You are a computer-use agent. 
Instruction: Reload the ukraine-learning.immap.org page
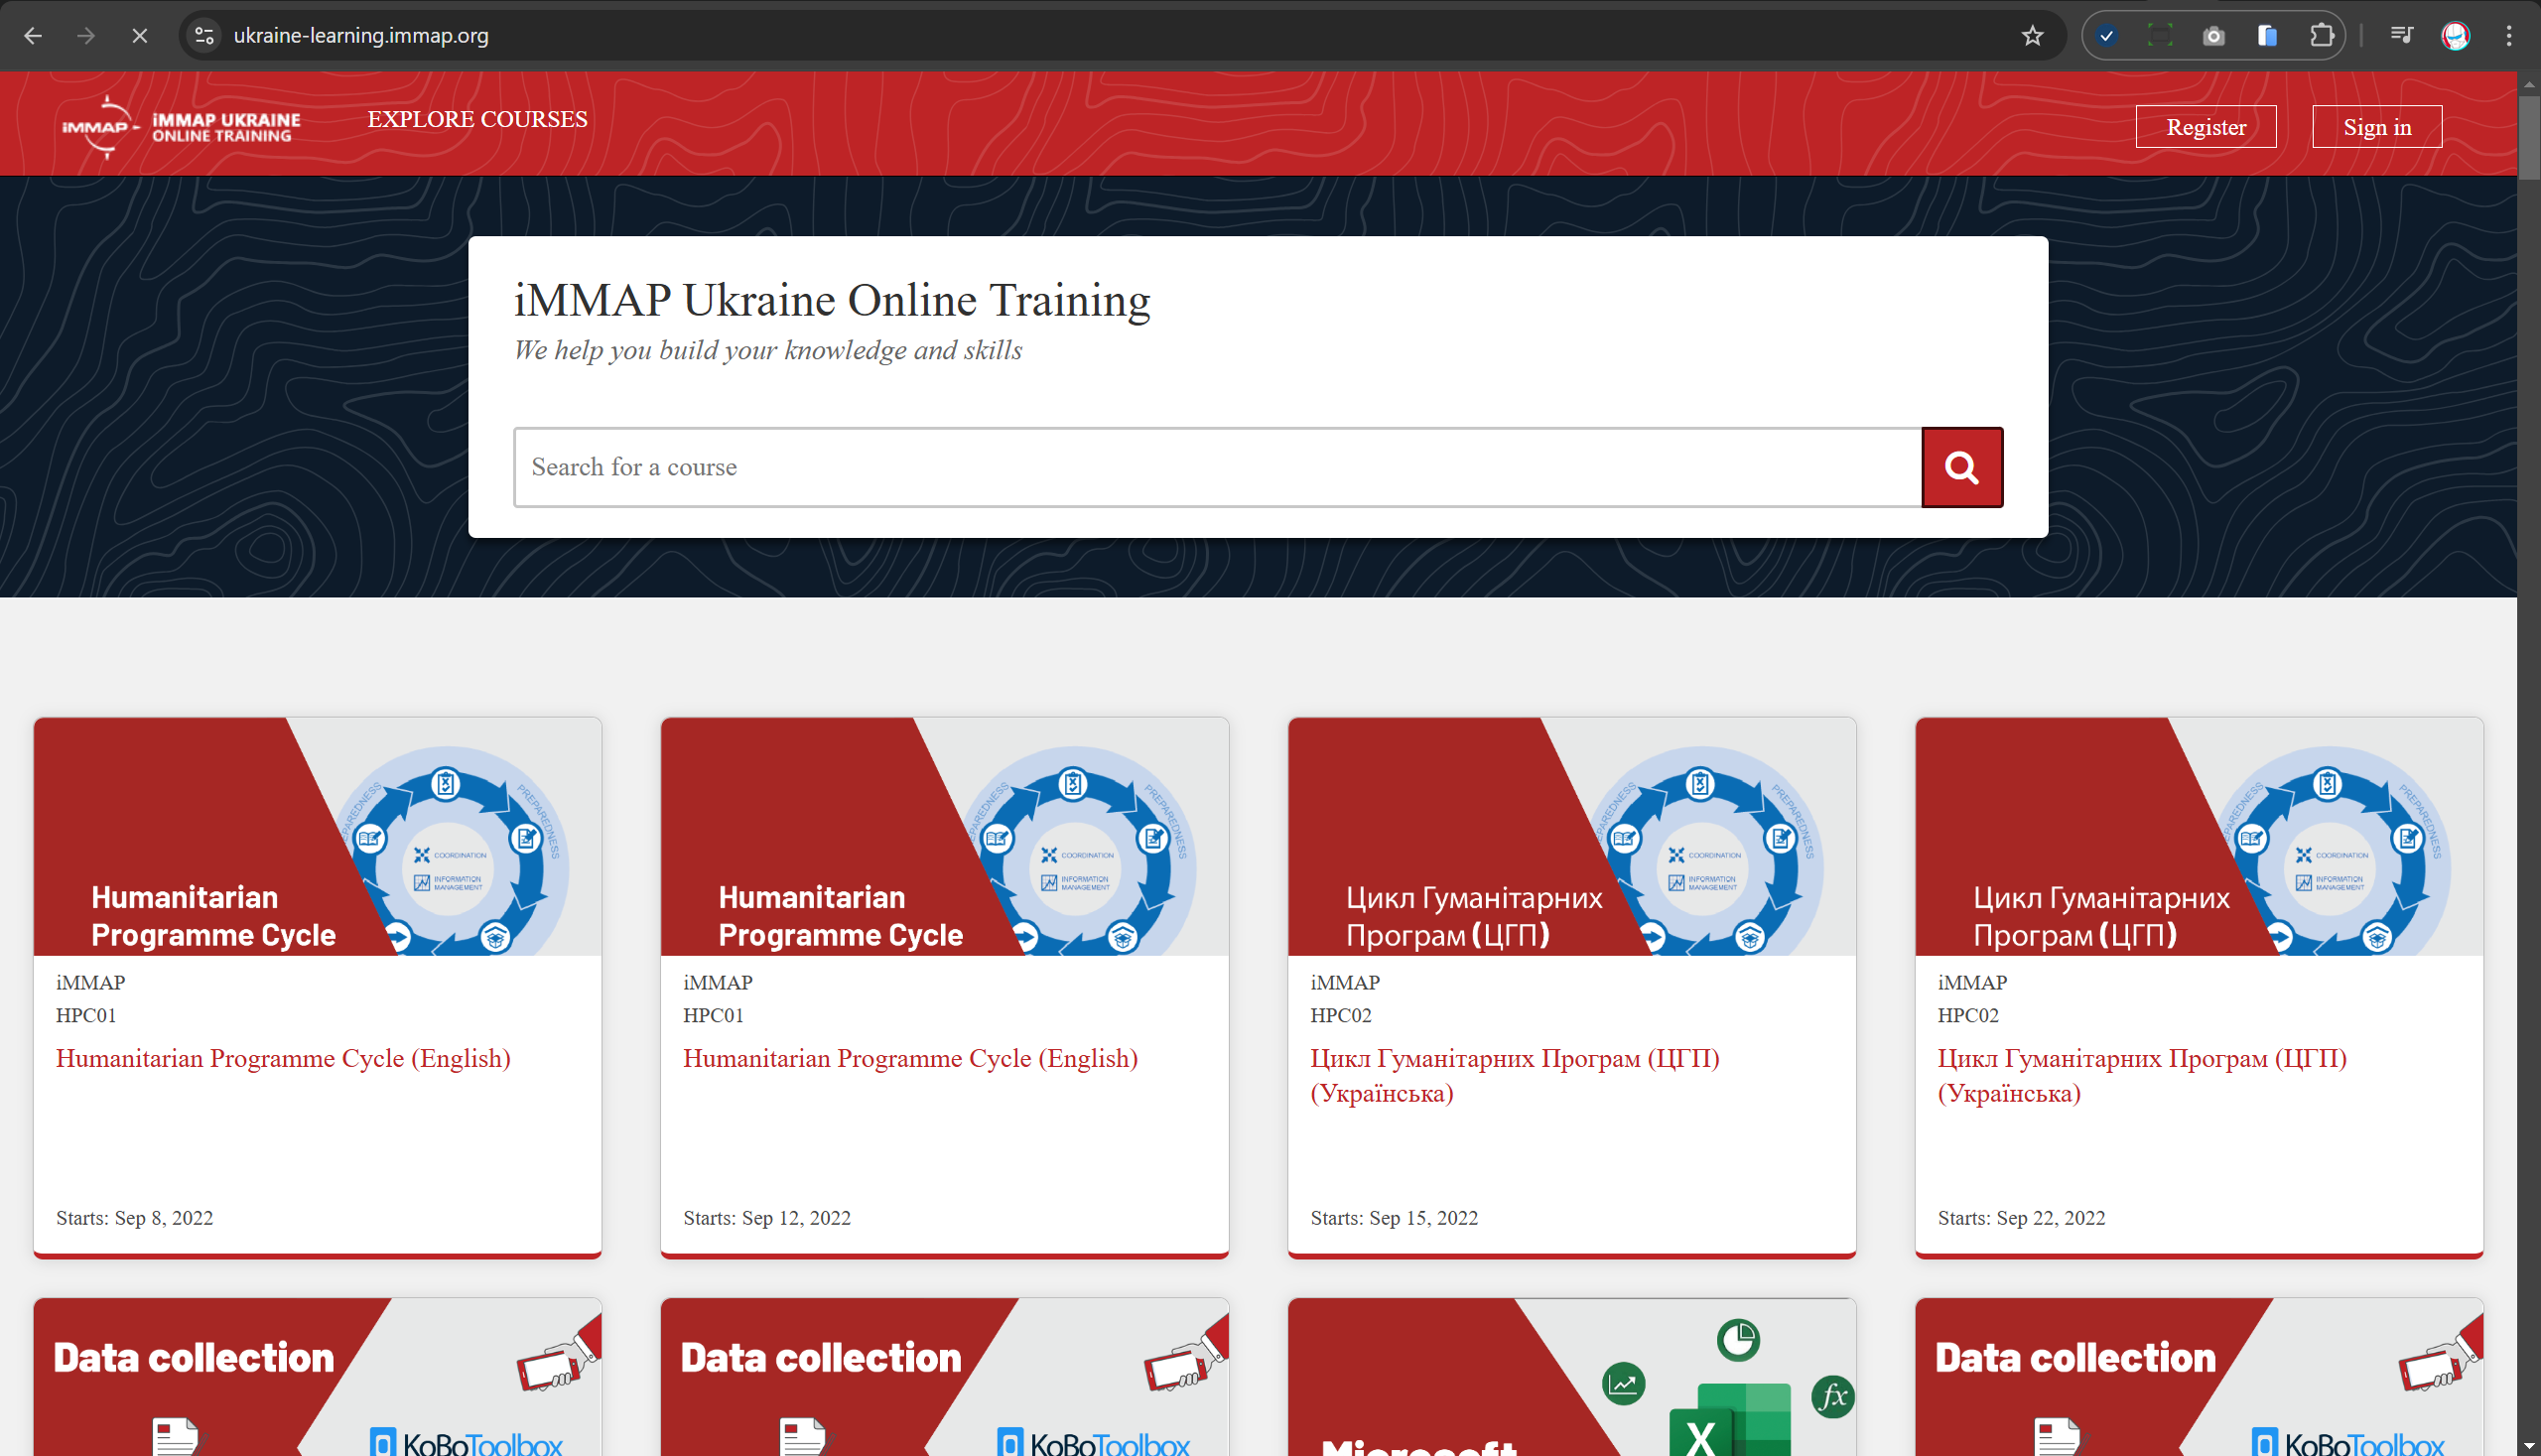pos(139,35)
